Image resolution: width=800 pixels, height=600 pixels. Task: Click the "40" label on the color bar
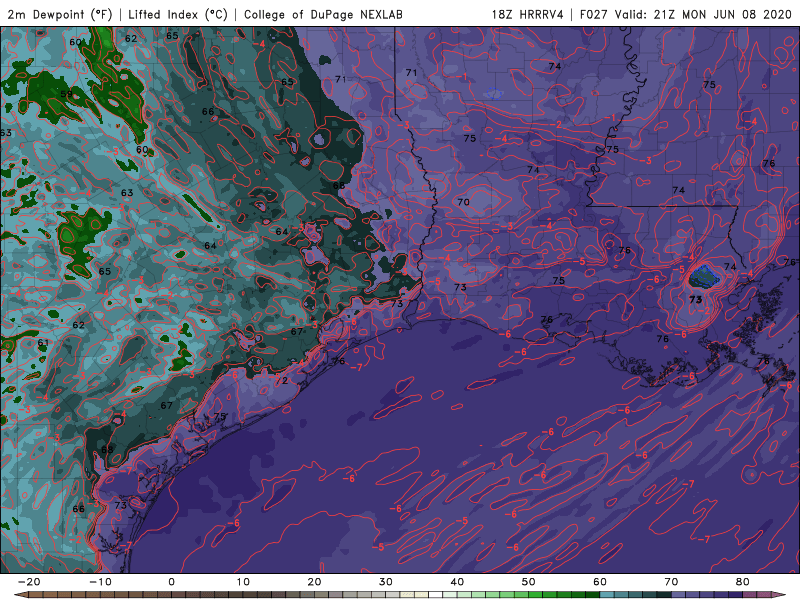[x=457, y=582]
